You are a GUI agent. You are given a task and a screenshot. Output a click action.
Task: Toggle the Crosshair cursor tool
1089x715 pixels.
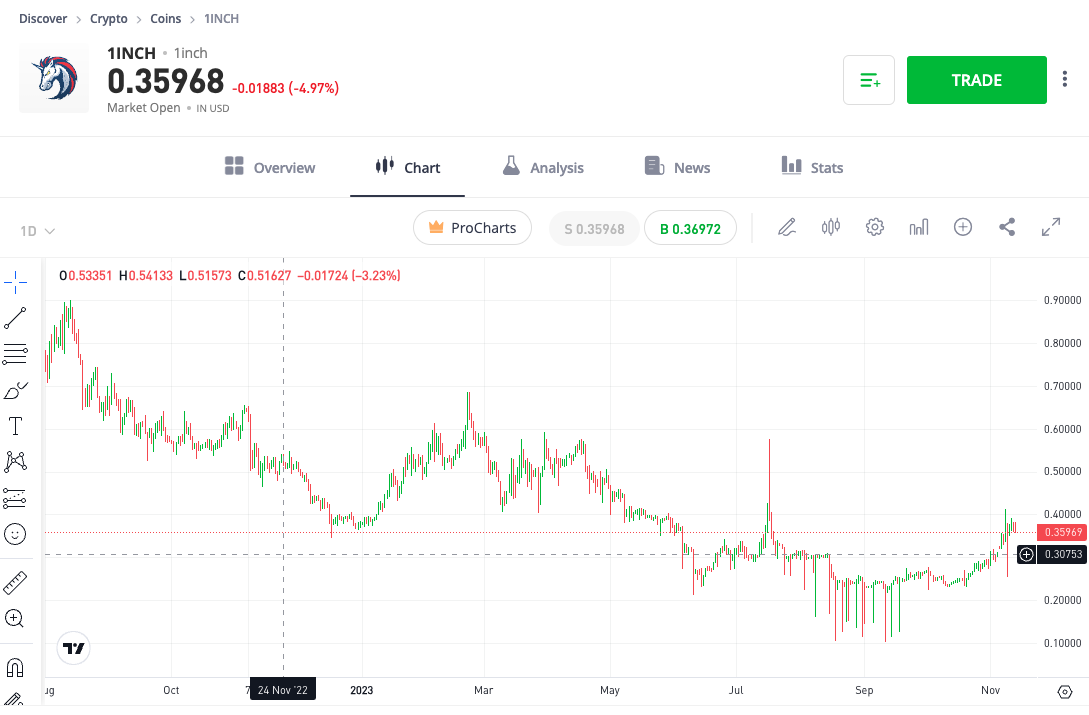tap(15, 281)
